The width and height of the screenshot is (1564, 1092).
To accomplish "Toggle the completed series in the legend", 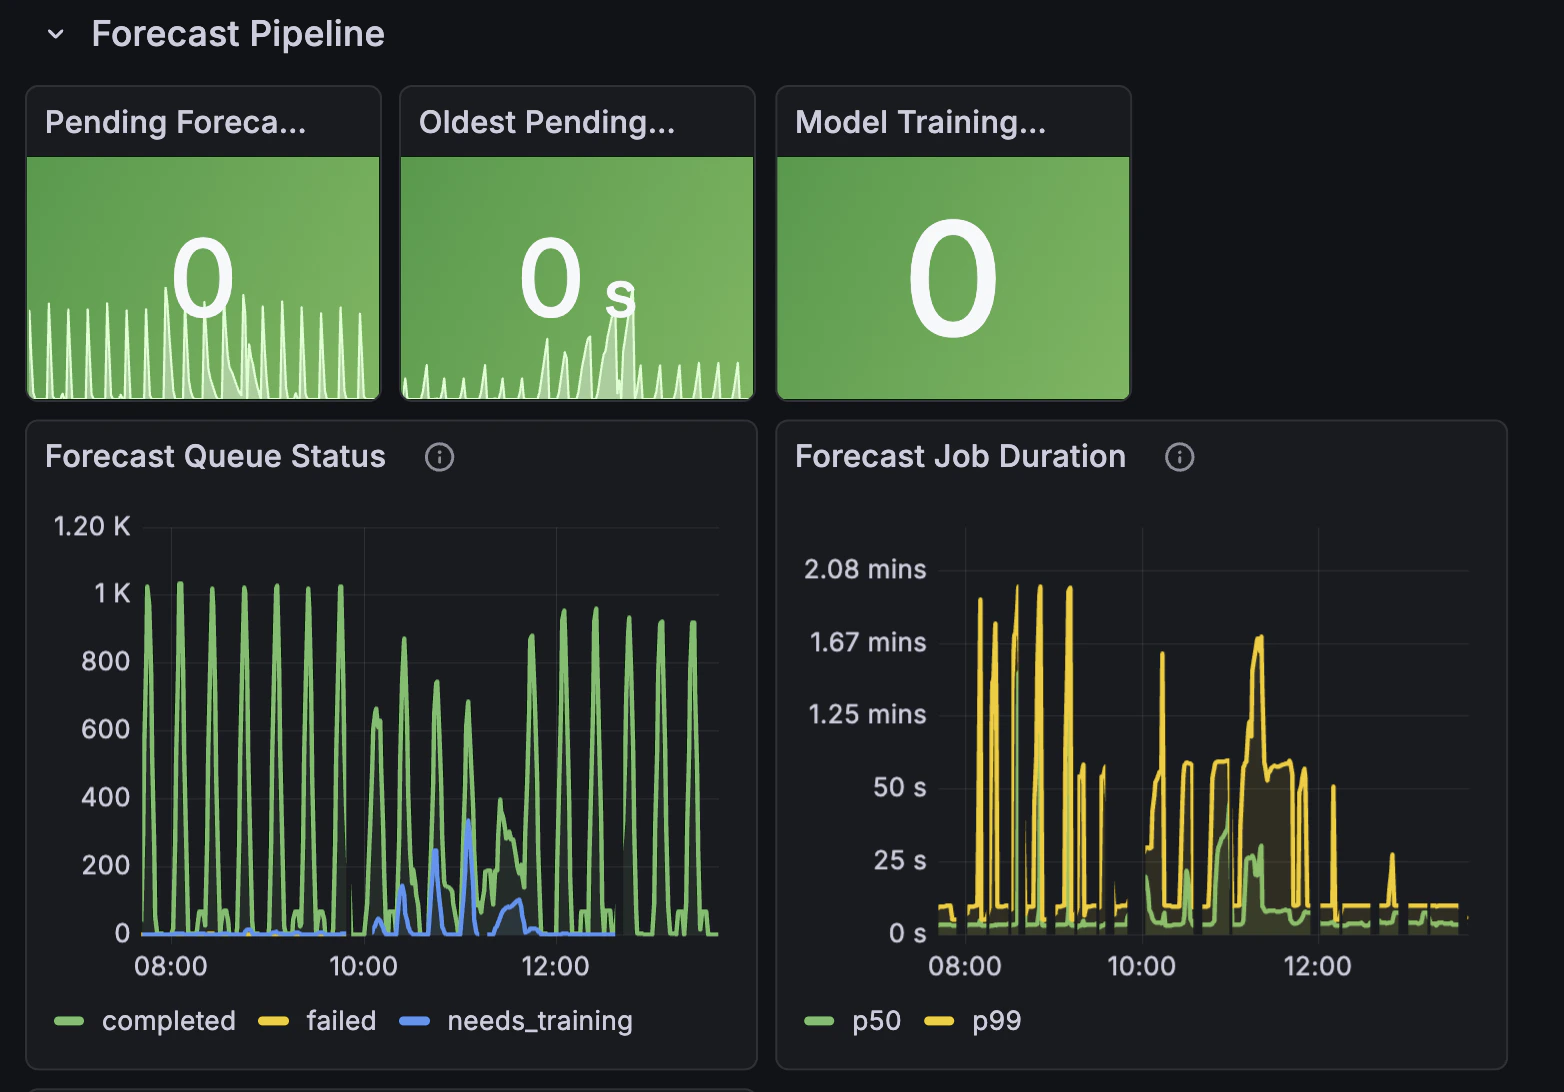I will click(169, 1020).
